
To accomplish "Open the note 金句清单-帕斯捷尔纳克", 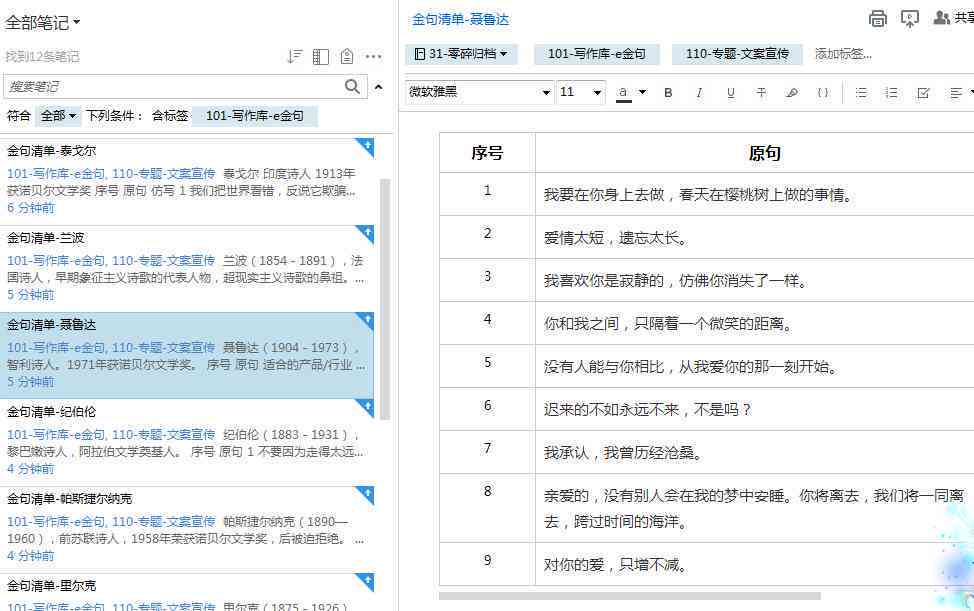I will pos(186,529).
